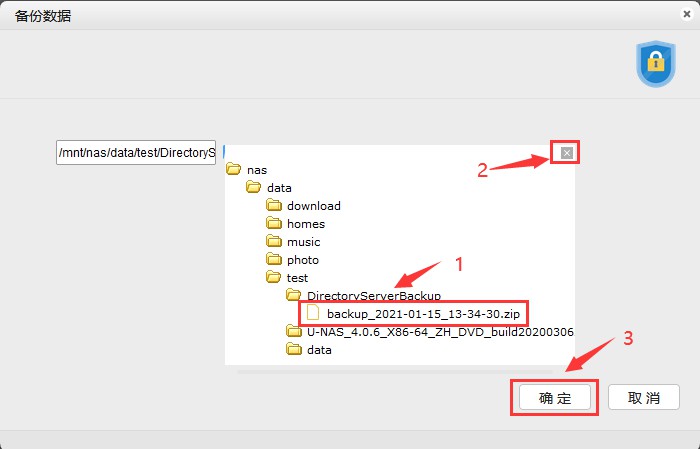This screenshot has width=700, height=449.
Task: Click the homes folder icon
Action: [274, 224]
